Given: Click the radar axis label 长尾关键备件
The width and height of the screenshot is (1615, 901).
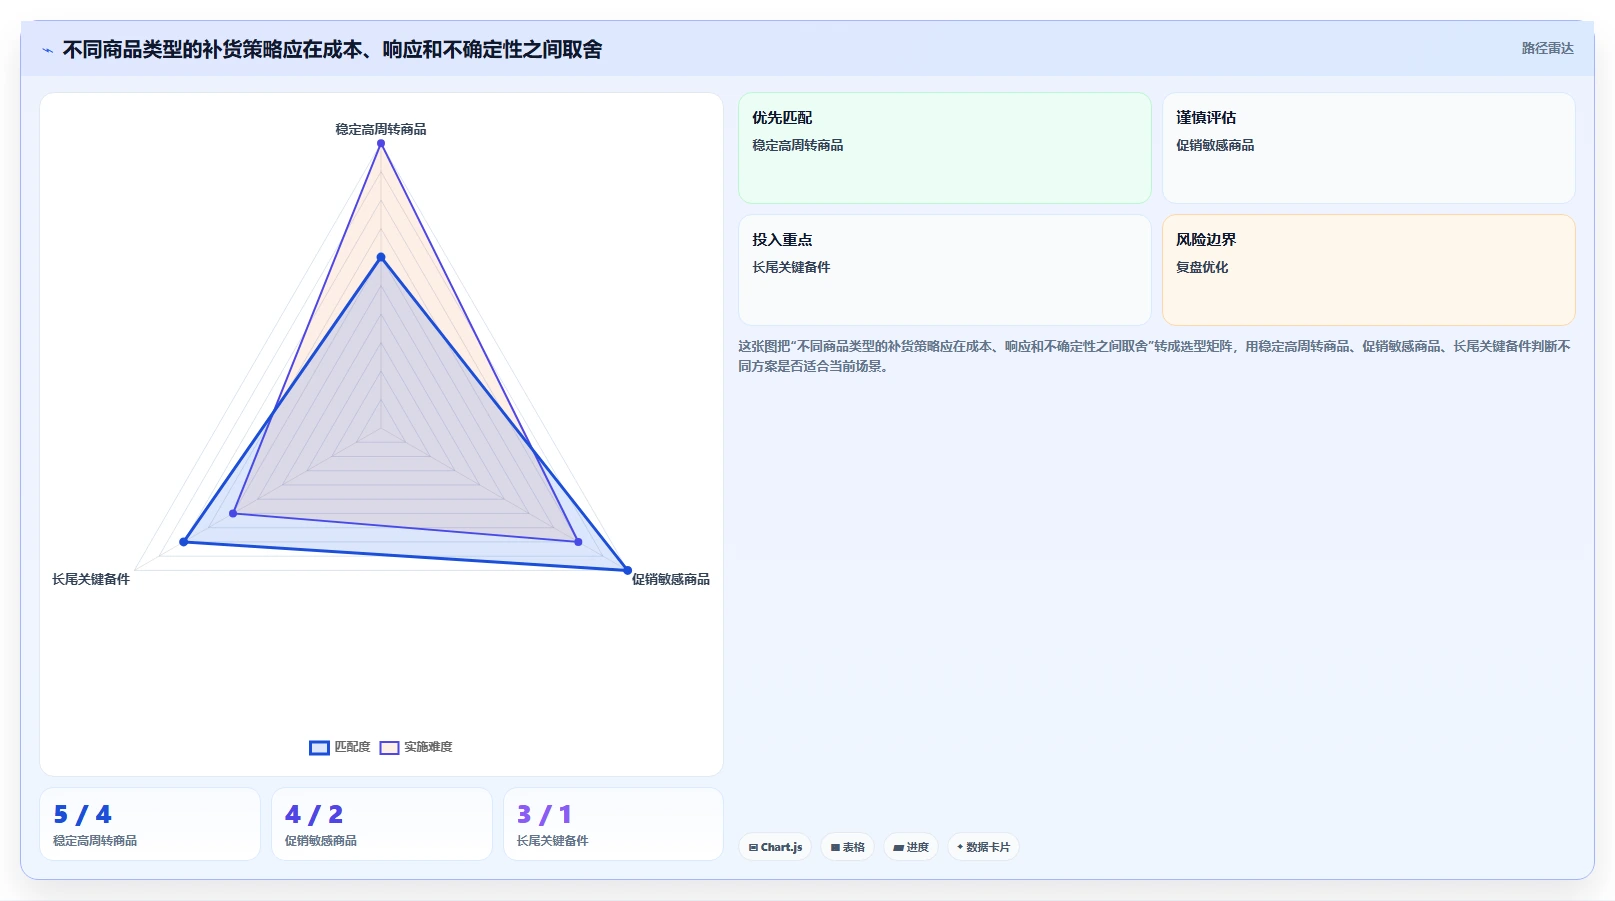Looking at the screenshot, I should click(x=91, y=579).
